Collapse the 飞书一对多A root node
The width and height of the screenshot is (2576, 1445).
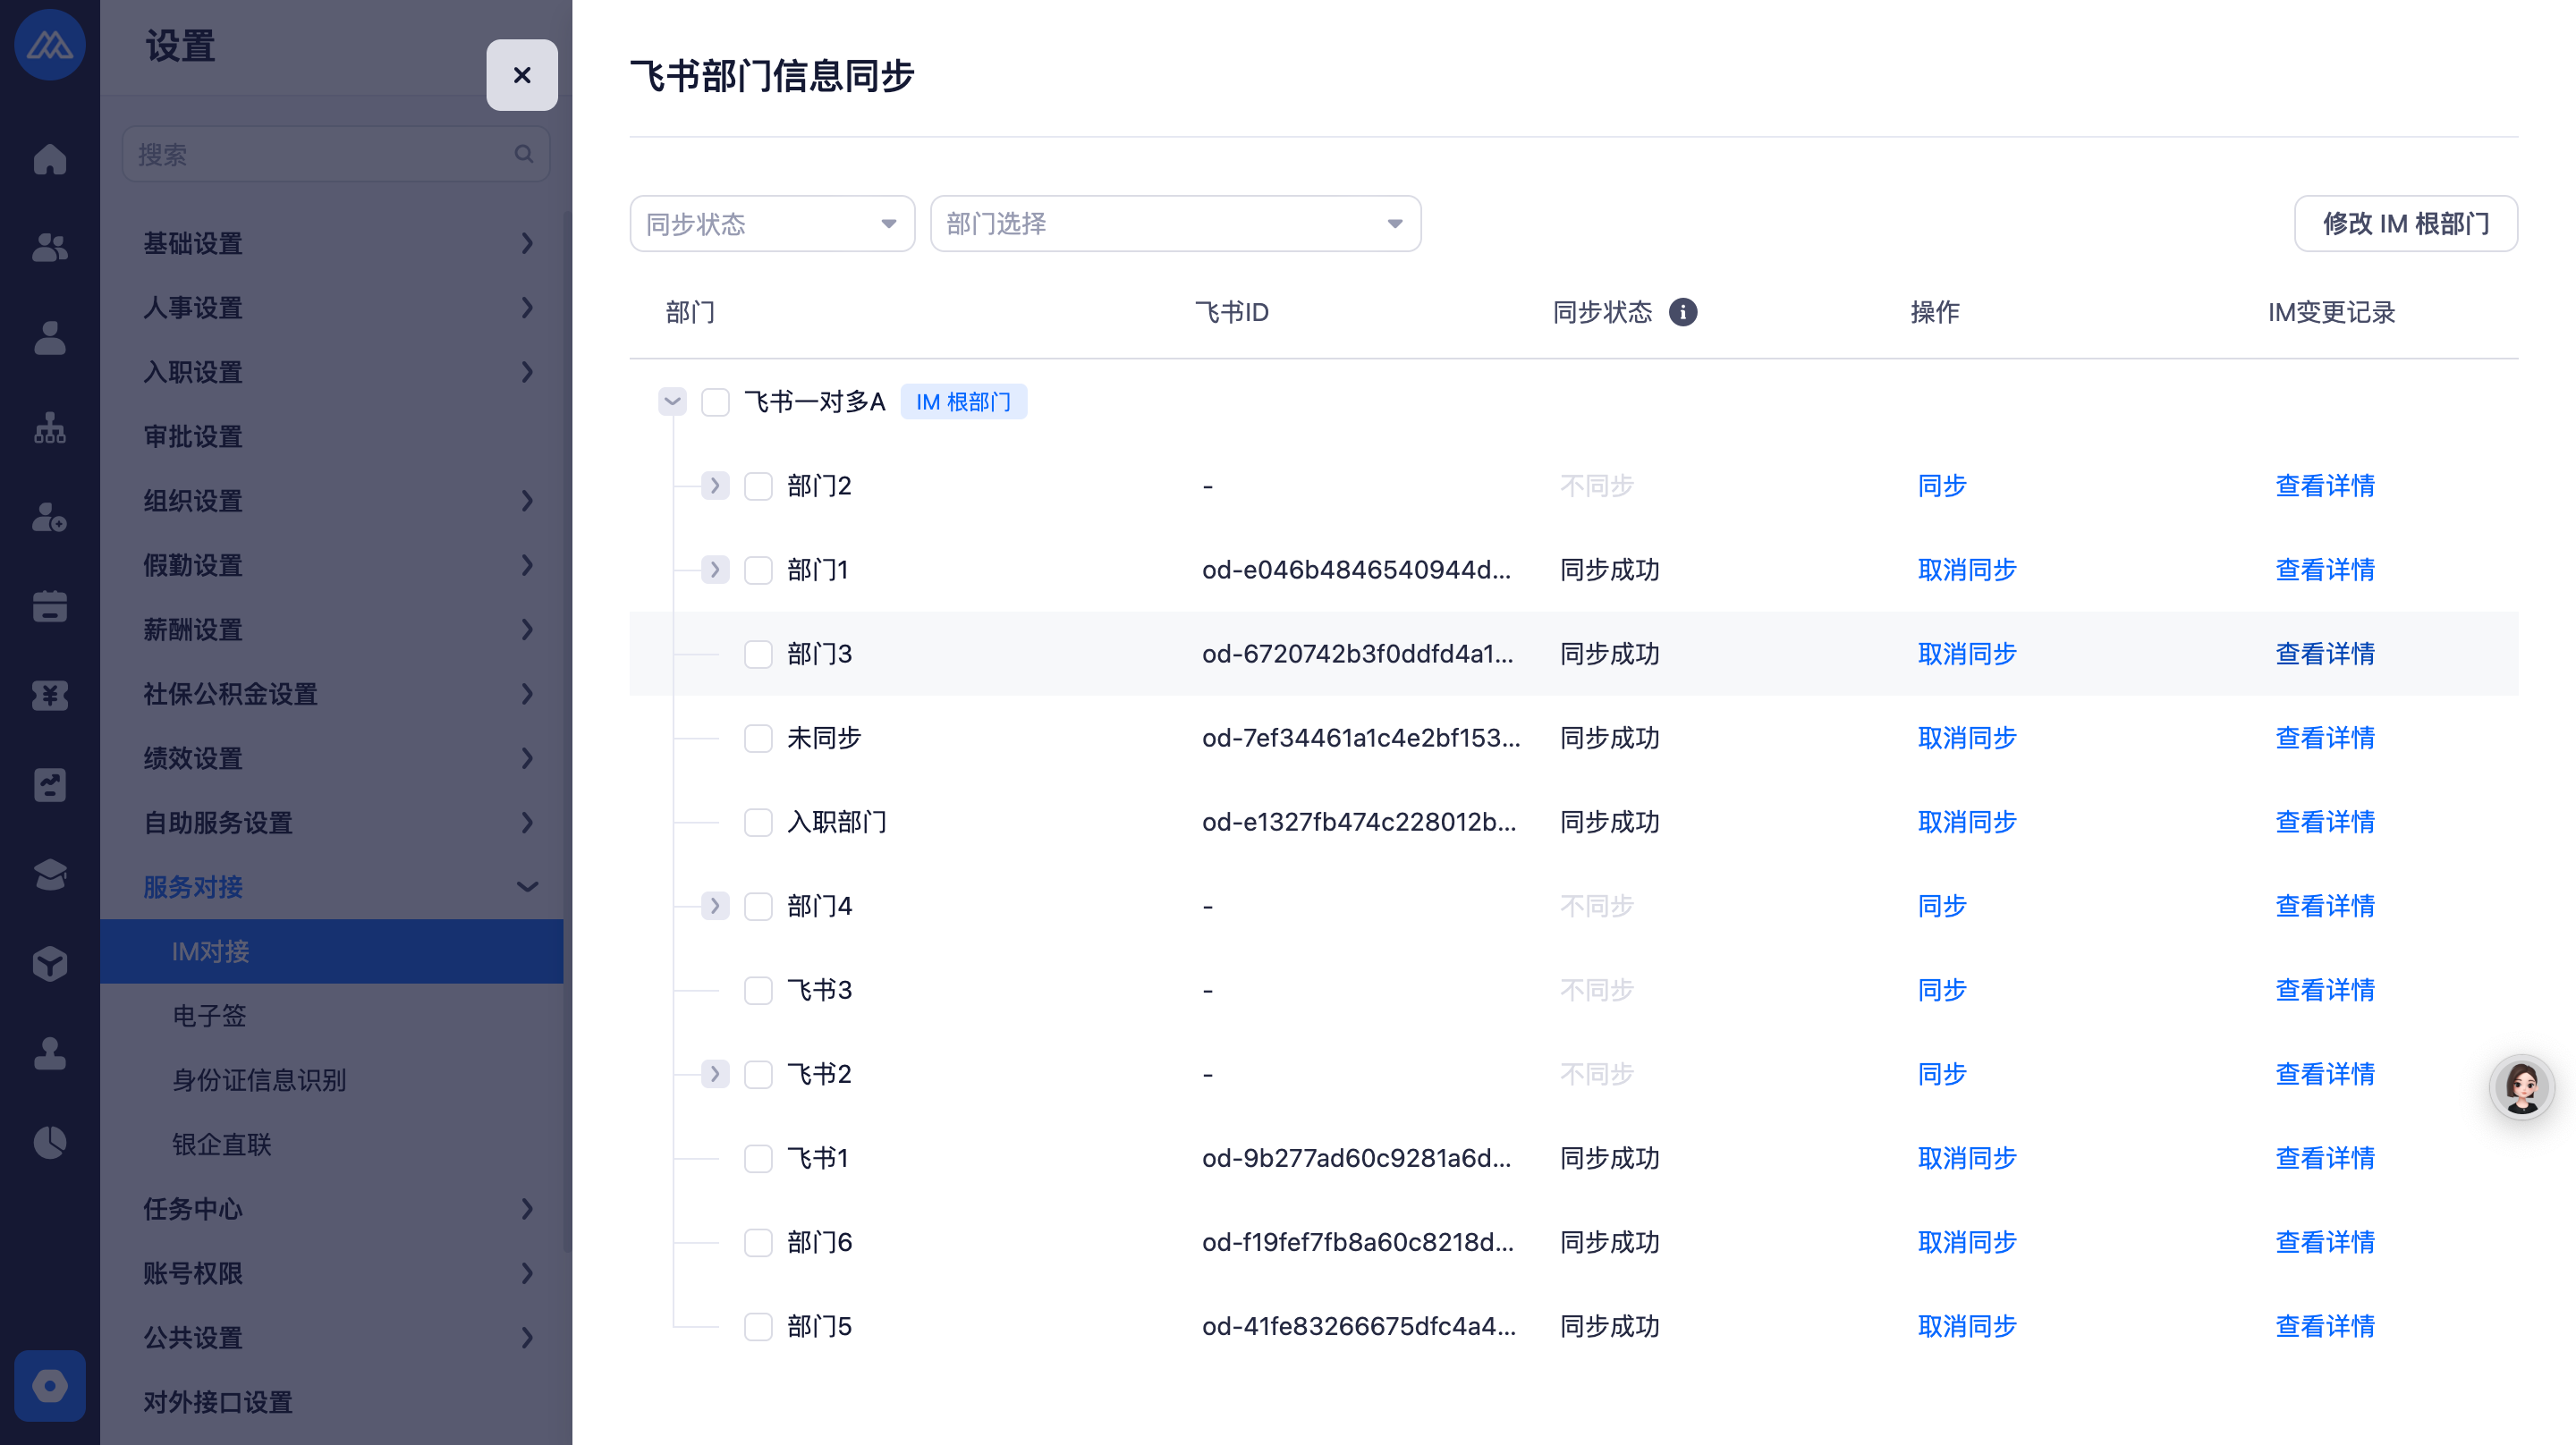672,402
